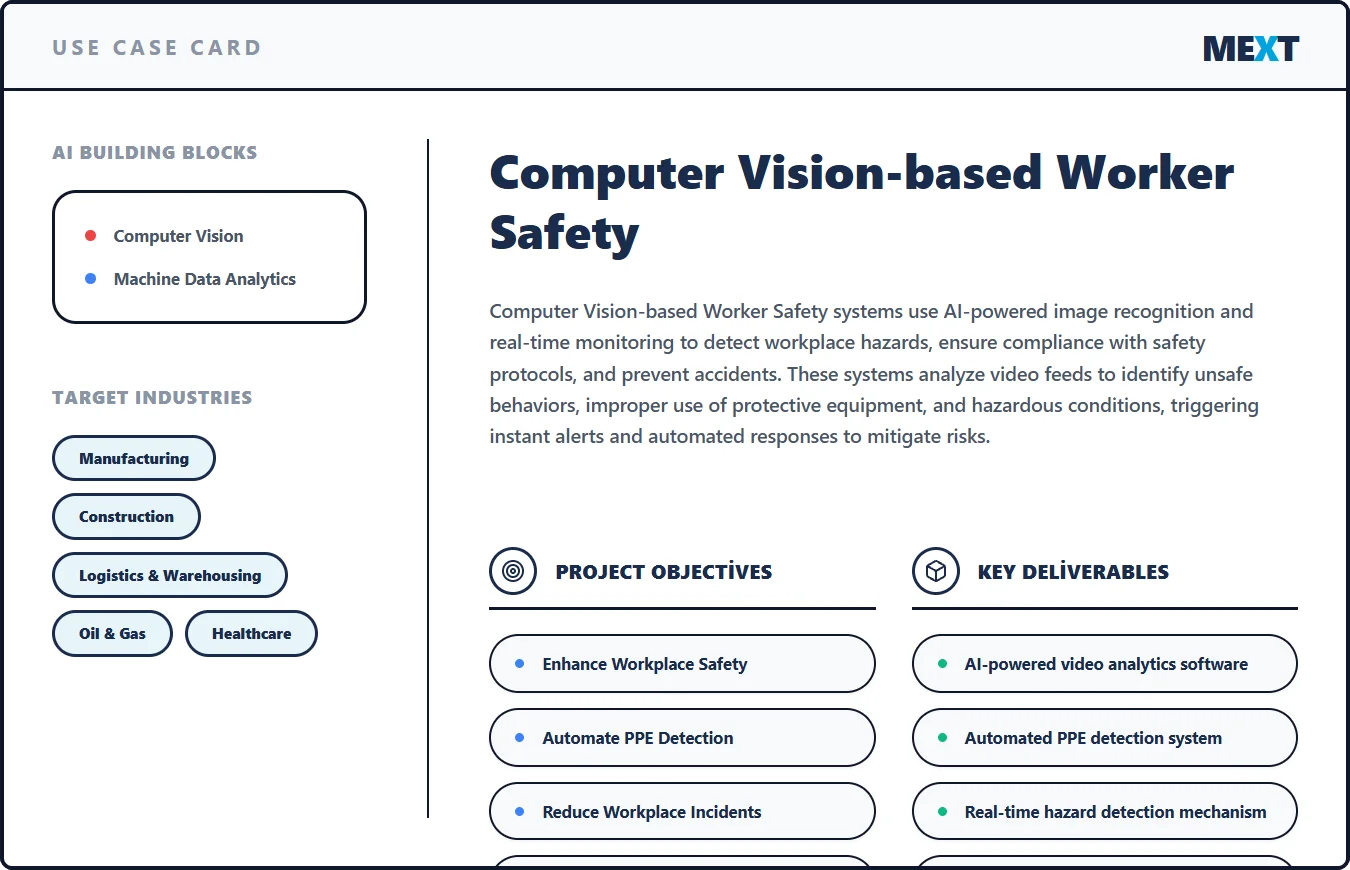Click the Computer Vision-based Worker Safety title
The height and width of the screenshot is (870, 1350).
point(862,203)
